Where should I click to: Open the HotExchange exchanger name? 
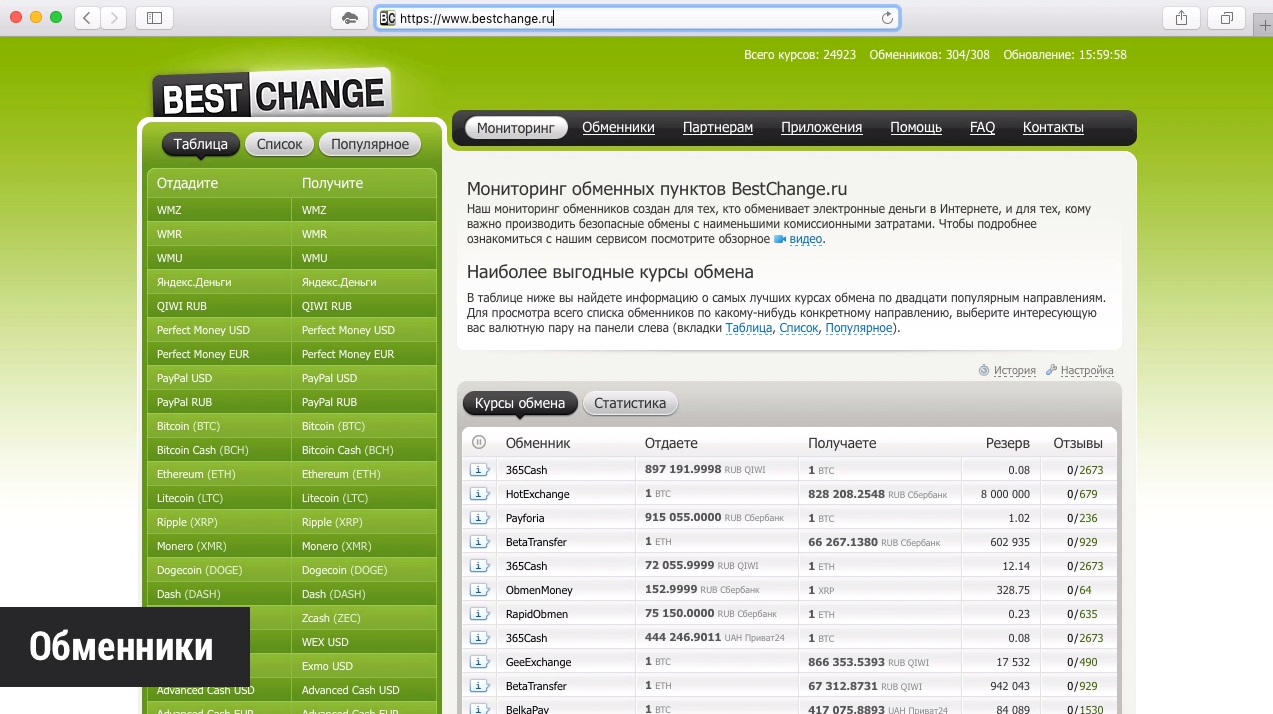(537, 494)
